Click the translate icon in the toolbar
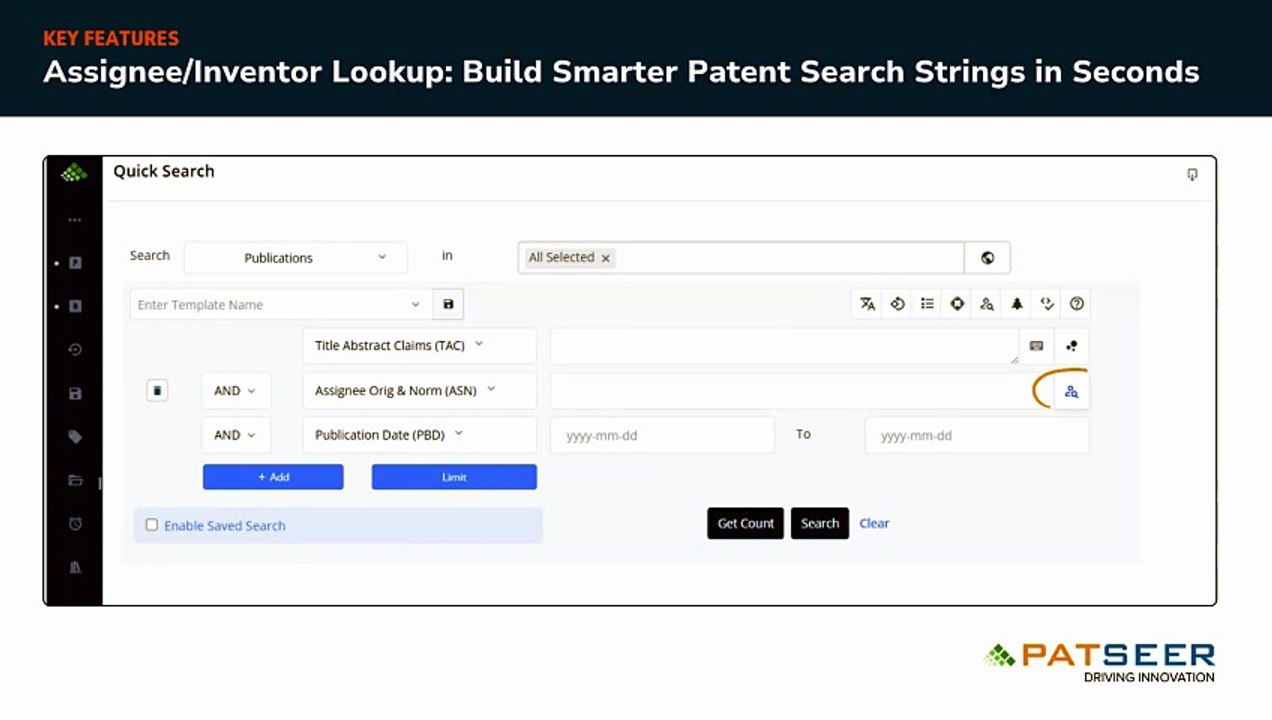The width and height of the screenshot is (1272, 720). pyautogui.click(x=867, y=304)
